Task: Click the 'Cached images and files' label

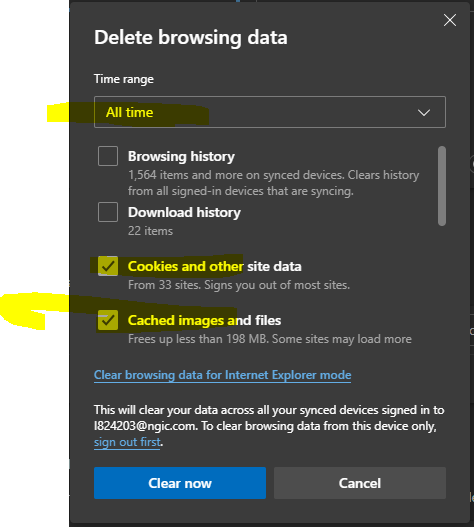Action: (204, 320)
